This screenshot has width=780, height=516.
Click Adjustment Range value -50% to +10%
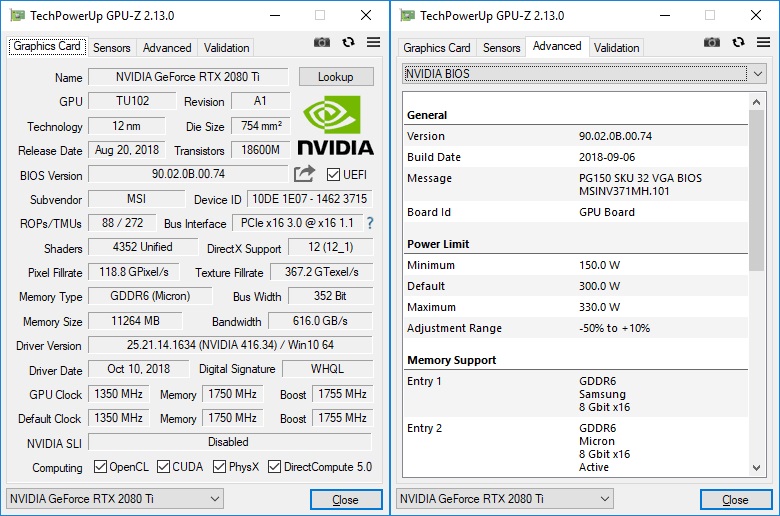click(614, 328)
